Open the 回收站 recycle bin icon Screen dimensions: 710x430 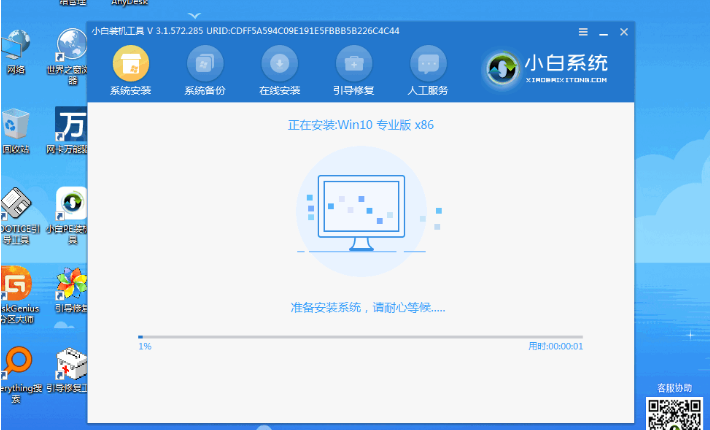coord(15,131)
